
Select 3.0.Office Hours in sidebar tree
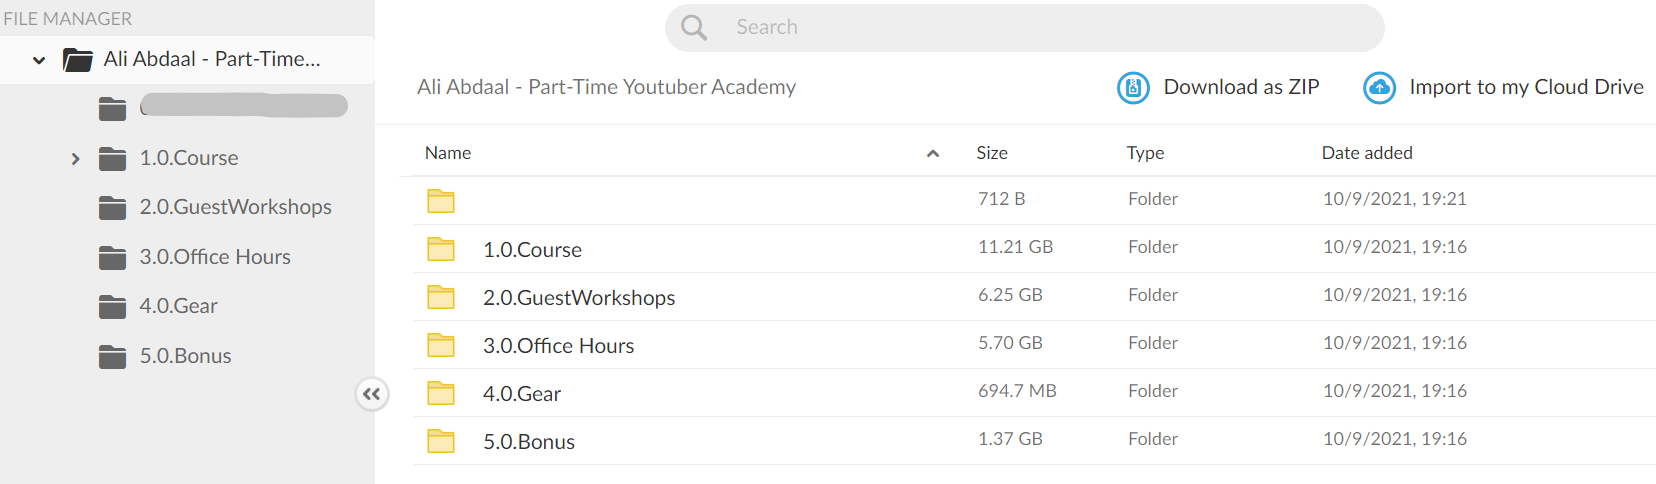tap(215, 257)
